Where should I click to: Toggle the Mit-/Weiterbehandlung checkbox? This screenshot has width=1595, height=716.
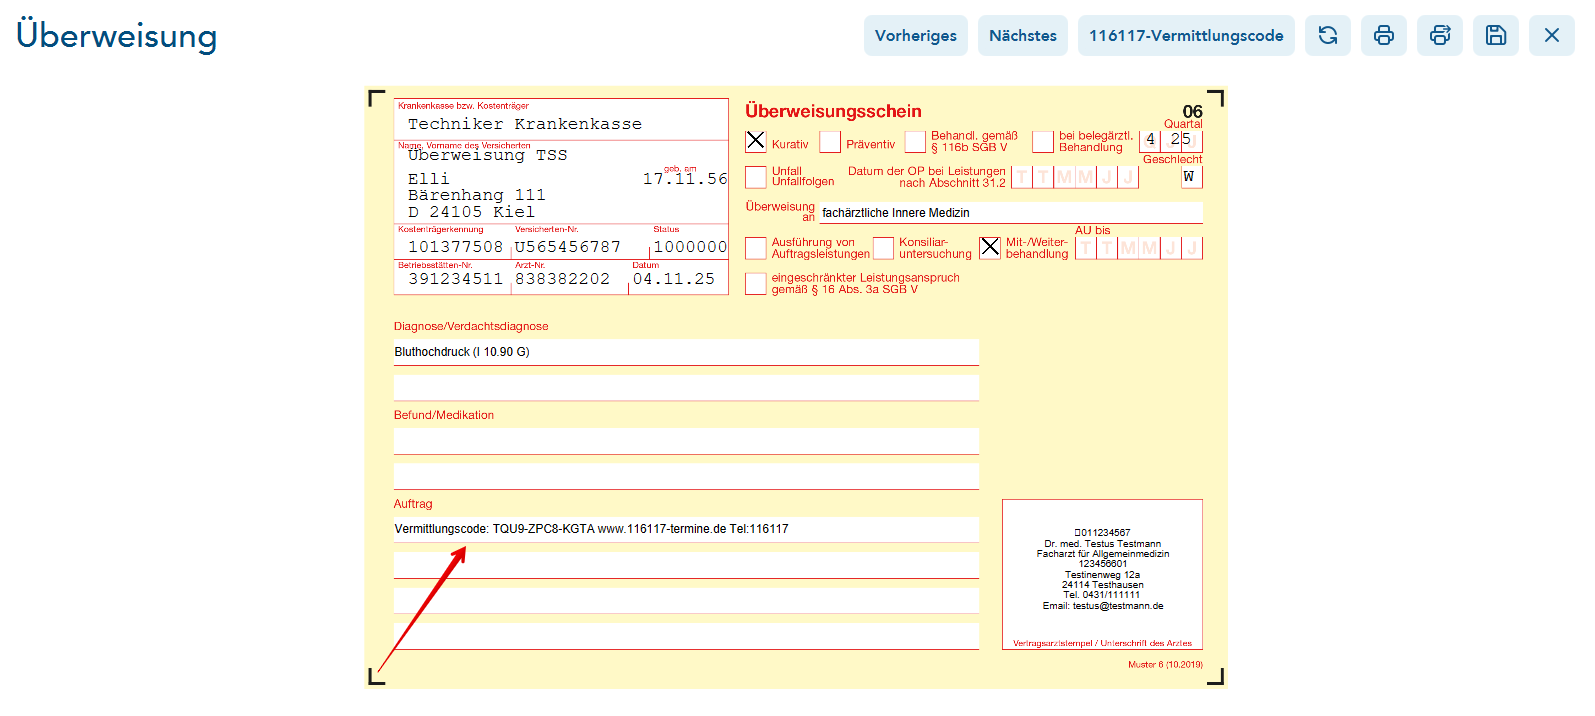click(990, 247)
